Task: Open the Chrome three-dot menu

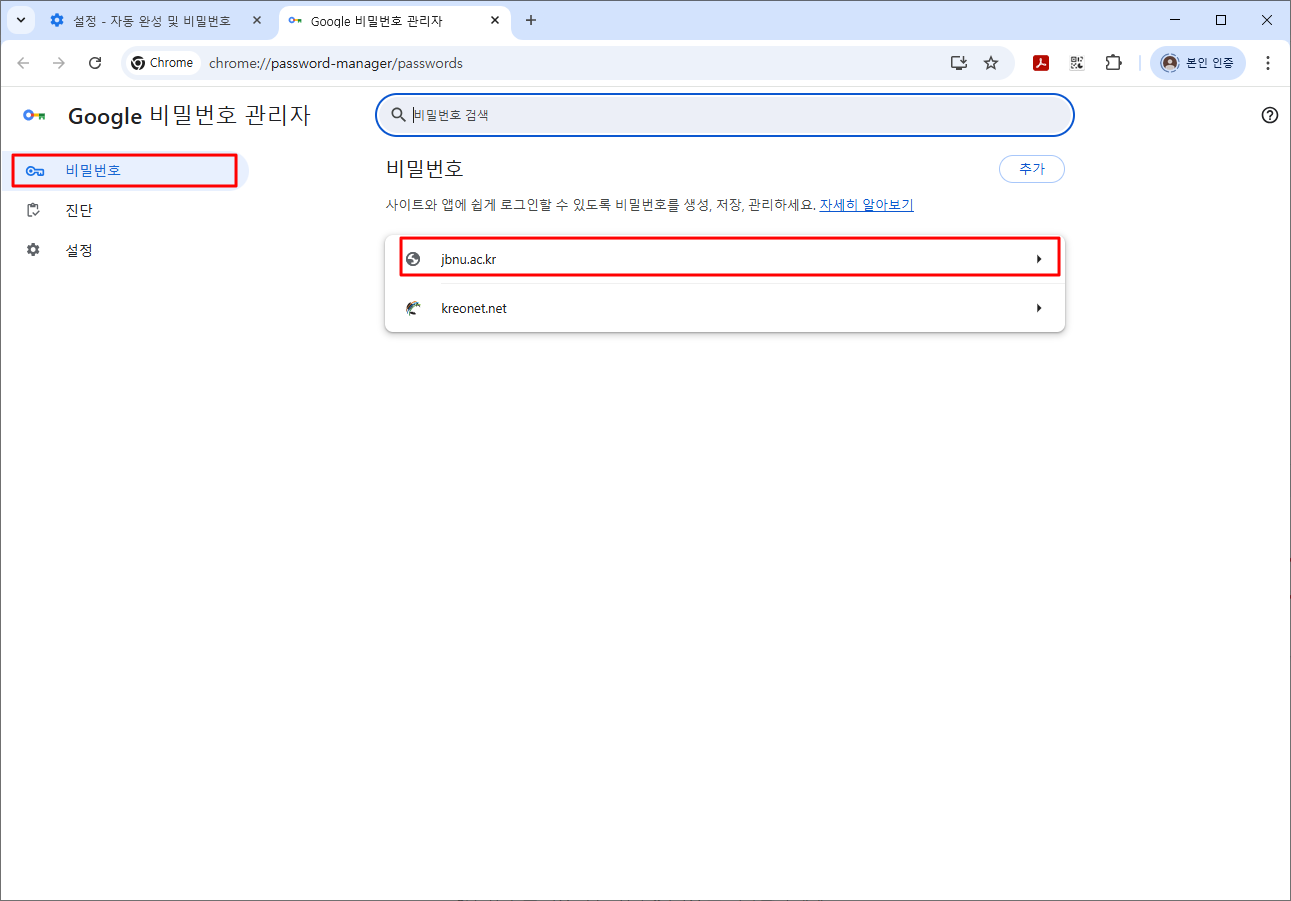Action: (x=1268, y=63)
